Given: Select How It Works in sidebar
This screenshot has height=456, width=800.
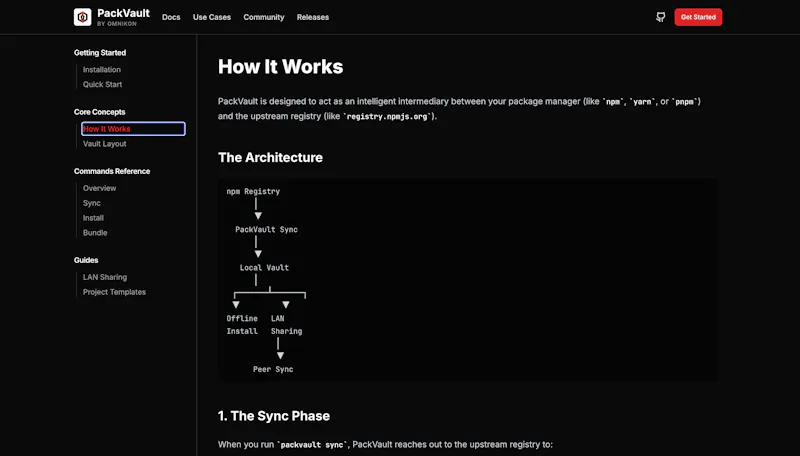Looking at the screenshot, I should 133,129.
